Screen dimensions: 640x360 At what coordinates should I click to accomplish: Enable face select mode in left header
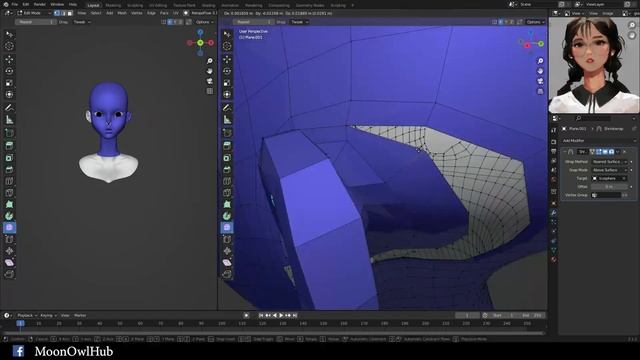click(x=70, y=13)
